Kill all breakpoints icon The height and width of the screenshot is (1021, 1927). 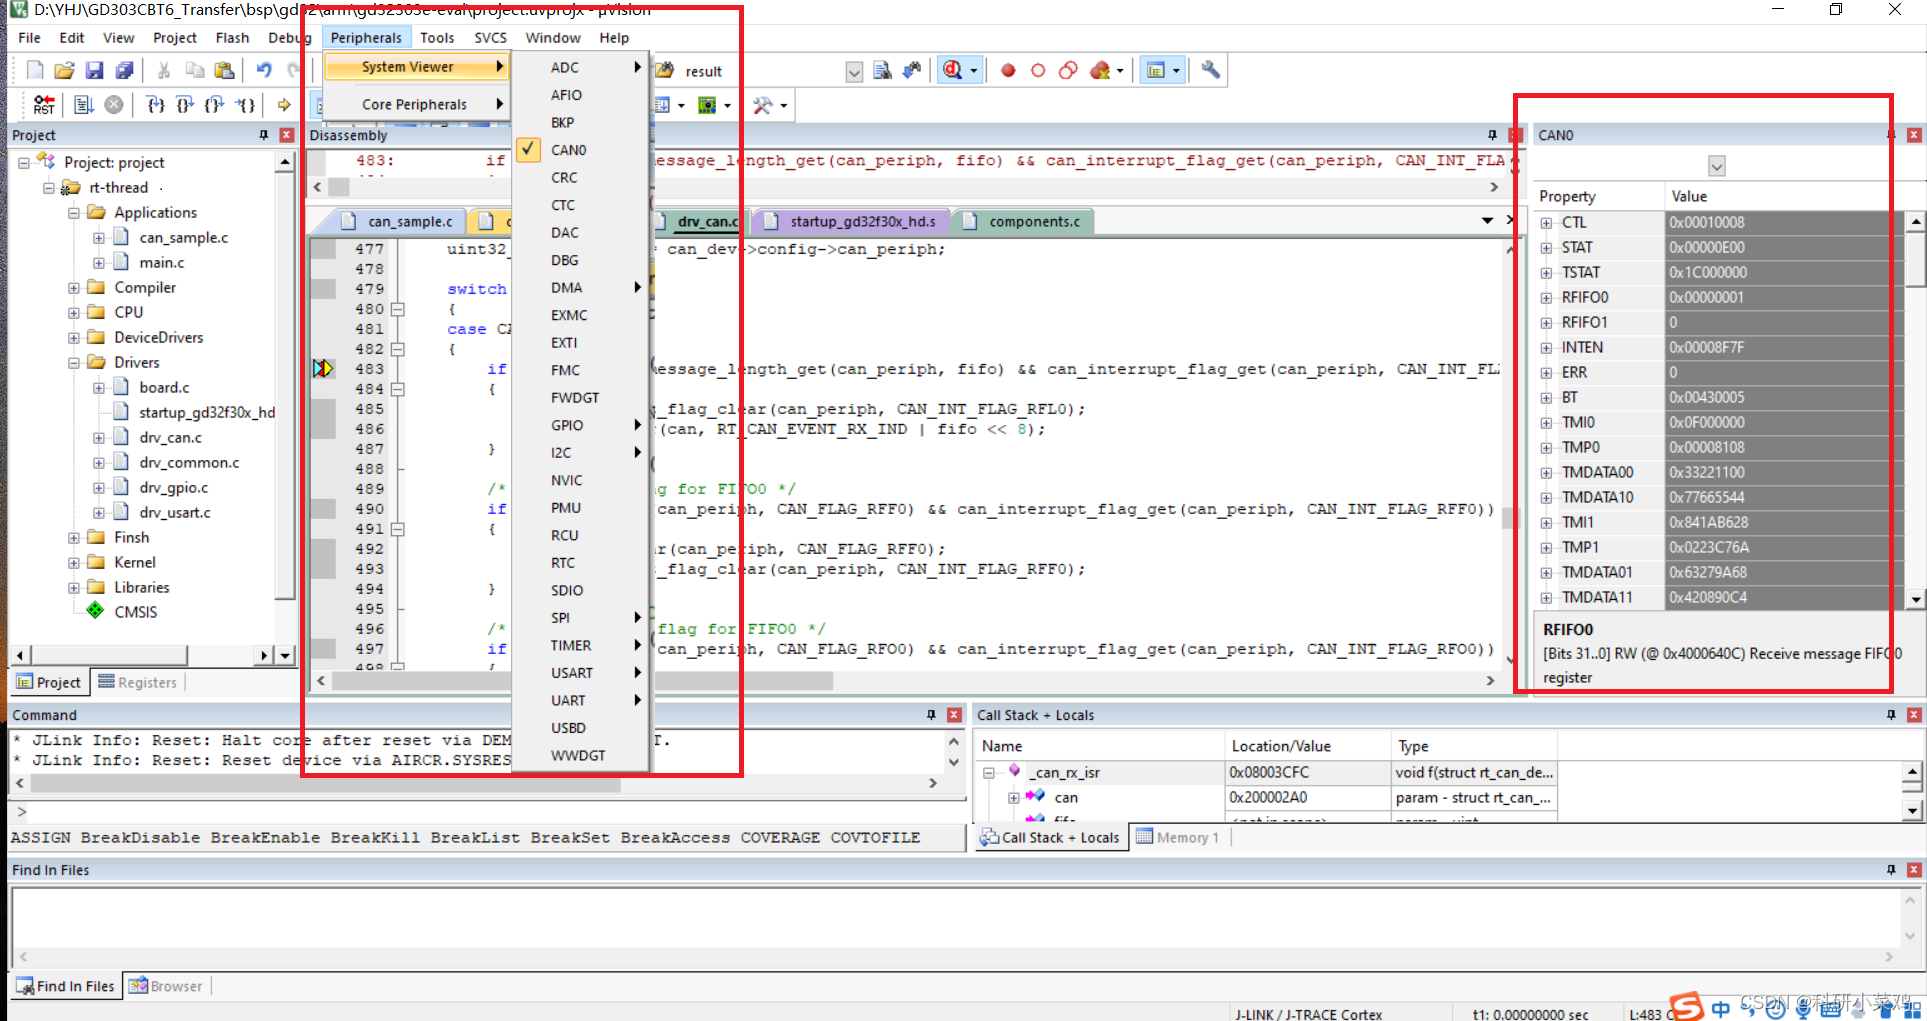click(1100, 70)
